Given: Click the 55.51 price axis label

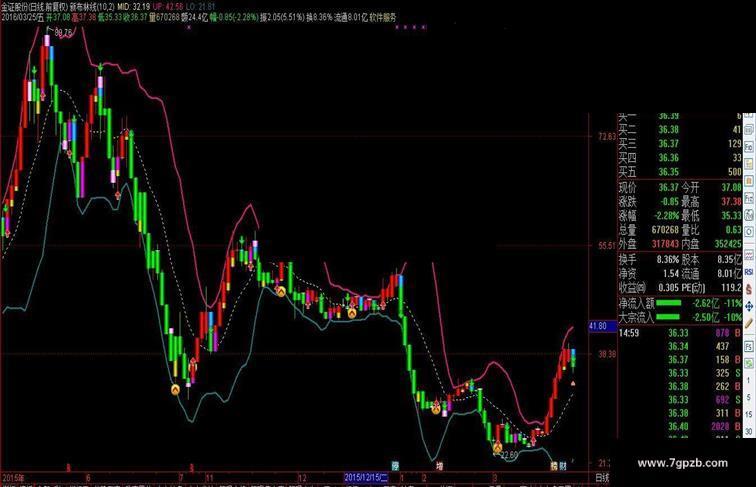Looking at the screenshot, I should point(607,245).
